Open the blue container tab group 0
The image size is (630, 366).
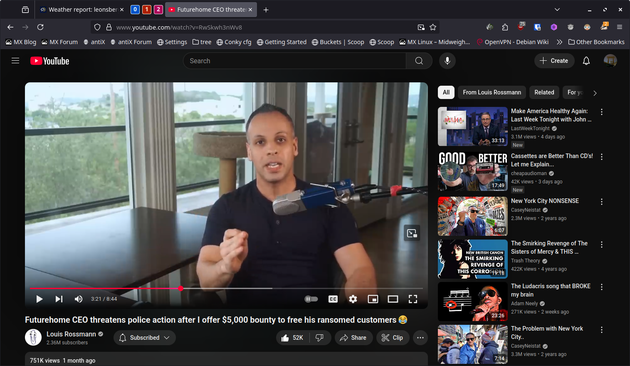(135, 10)
